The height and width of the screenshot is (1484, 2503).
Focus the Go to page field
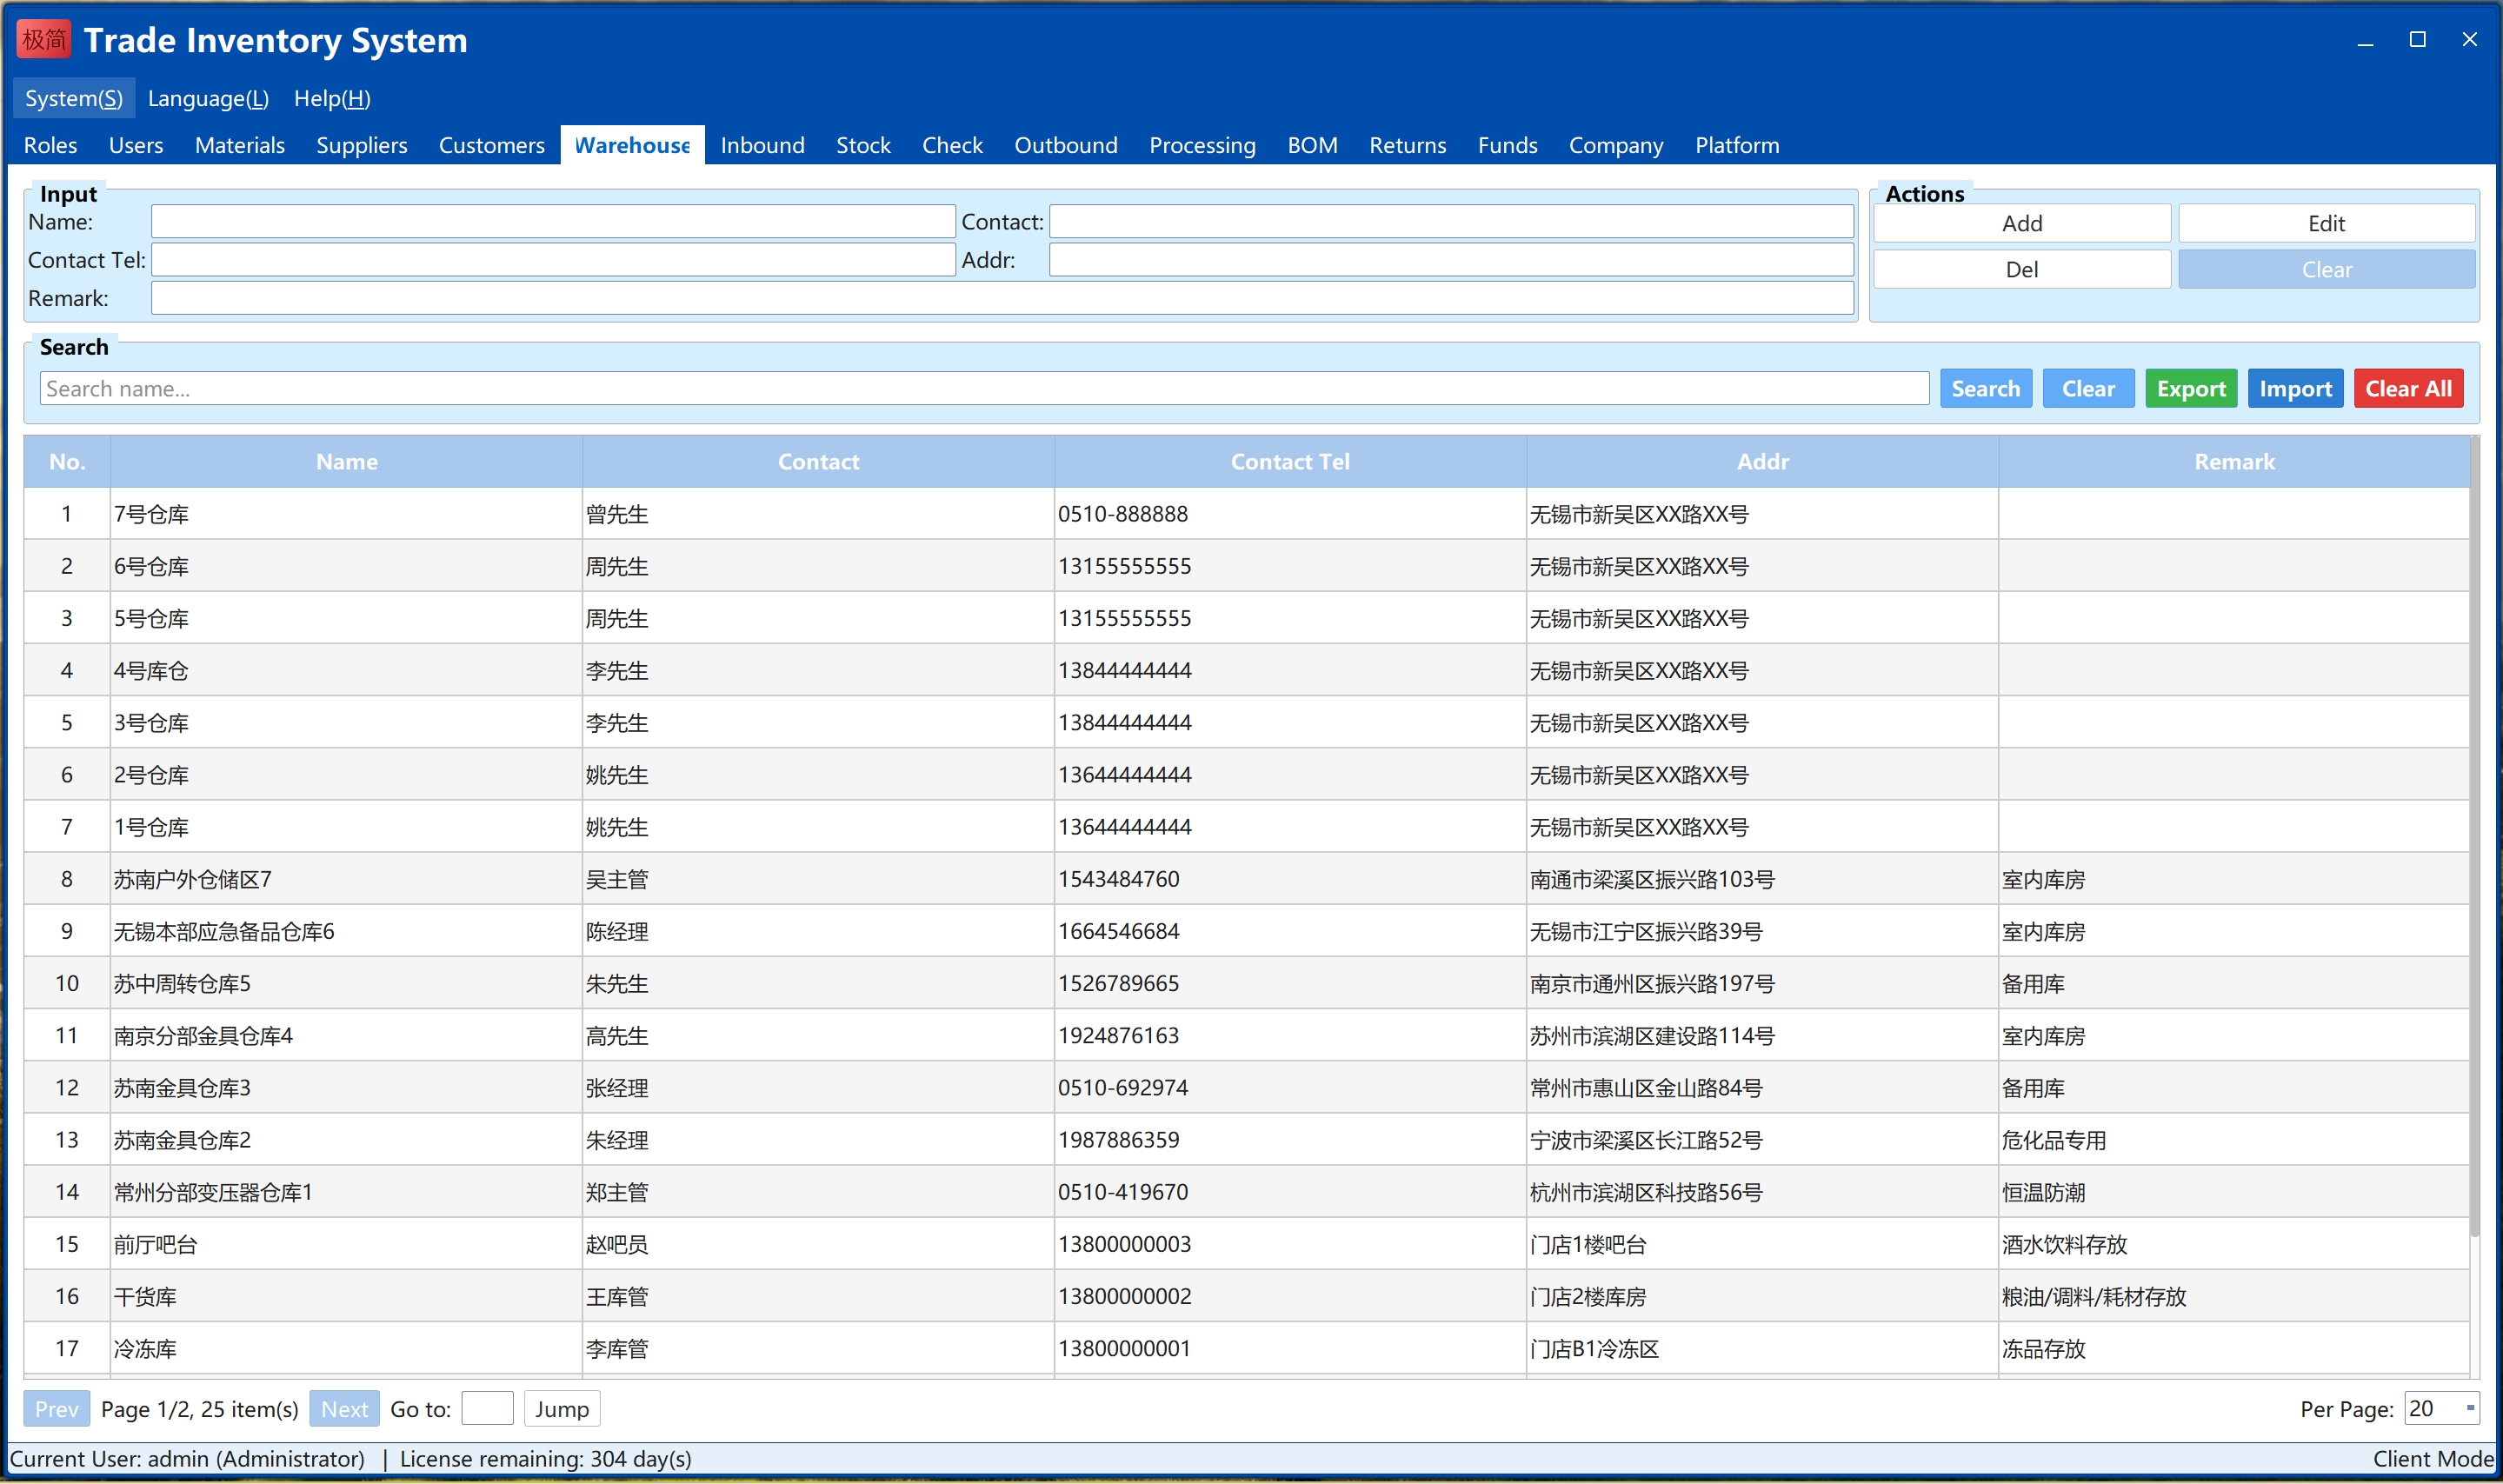[x=487, y=1408]
